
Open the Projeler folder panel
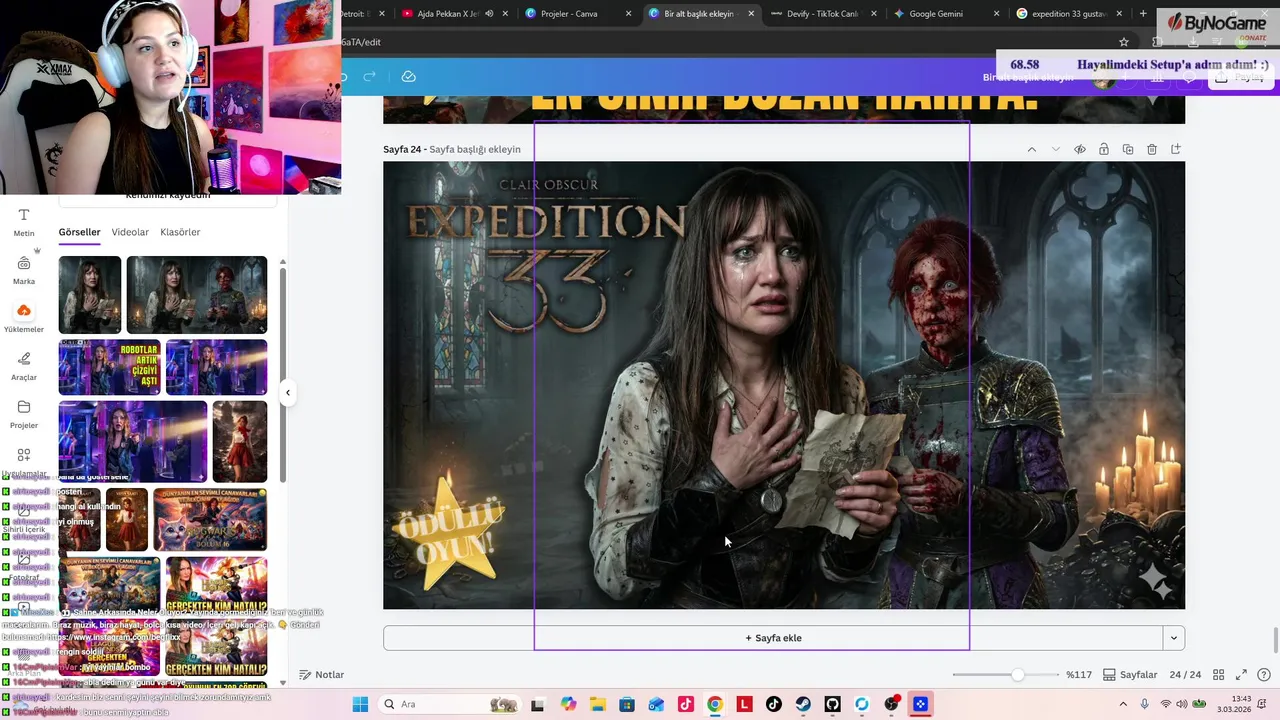tap(24, 414)
